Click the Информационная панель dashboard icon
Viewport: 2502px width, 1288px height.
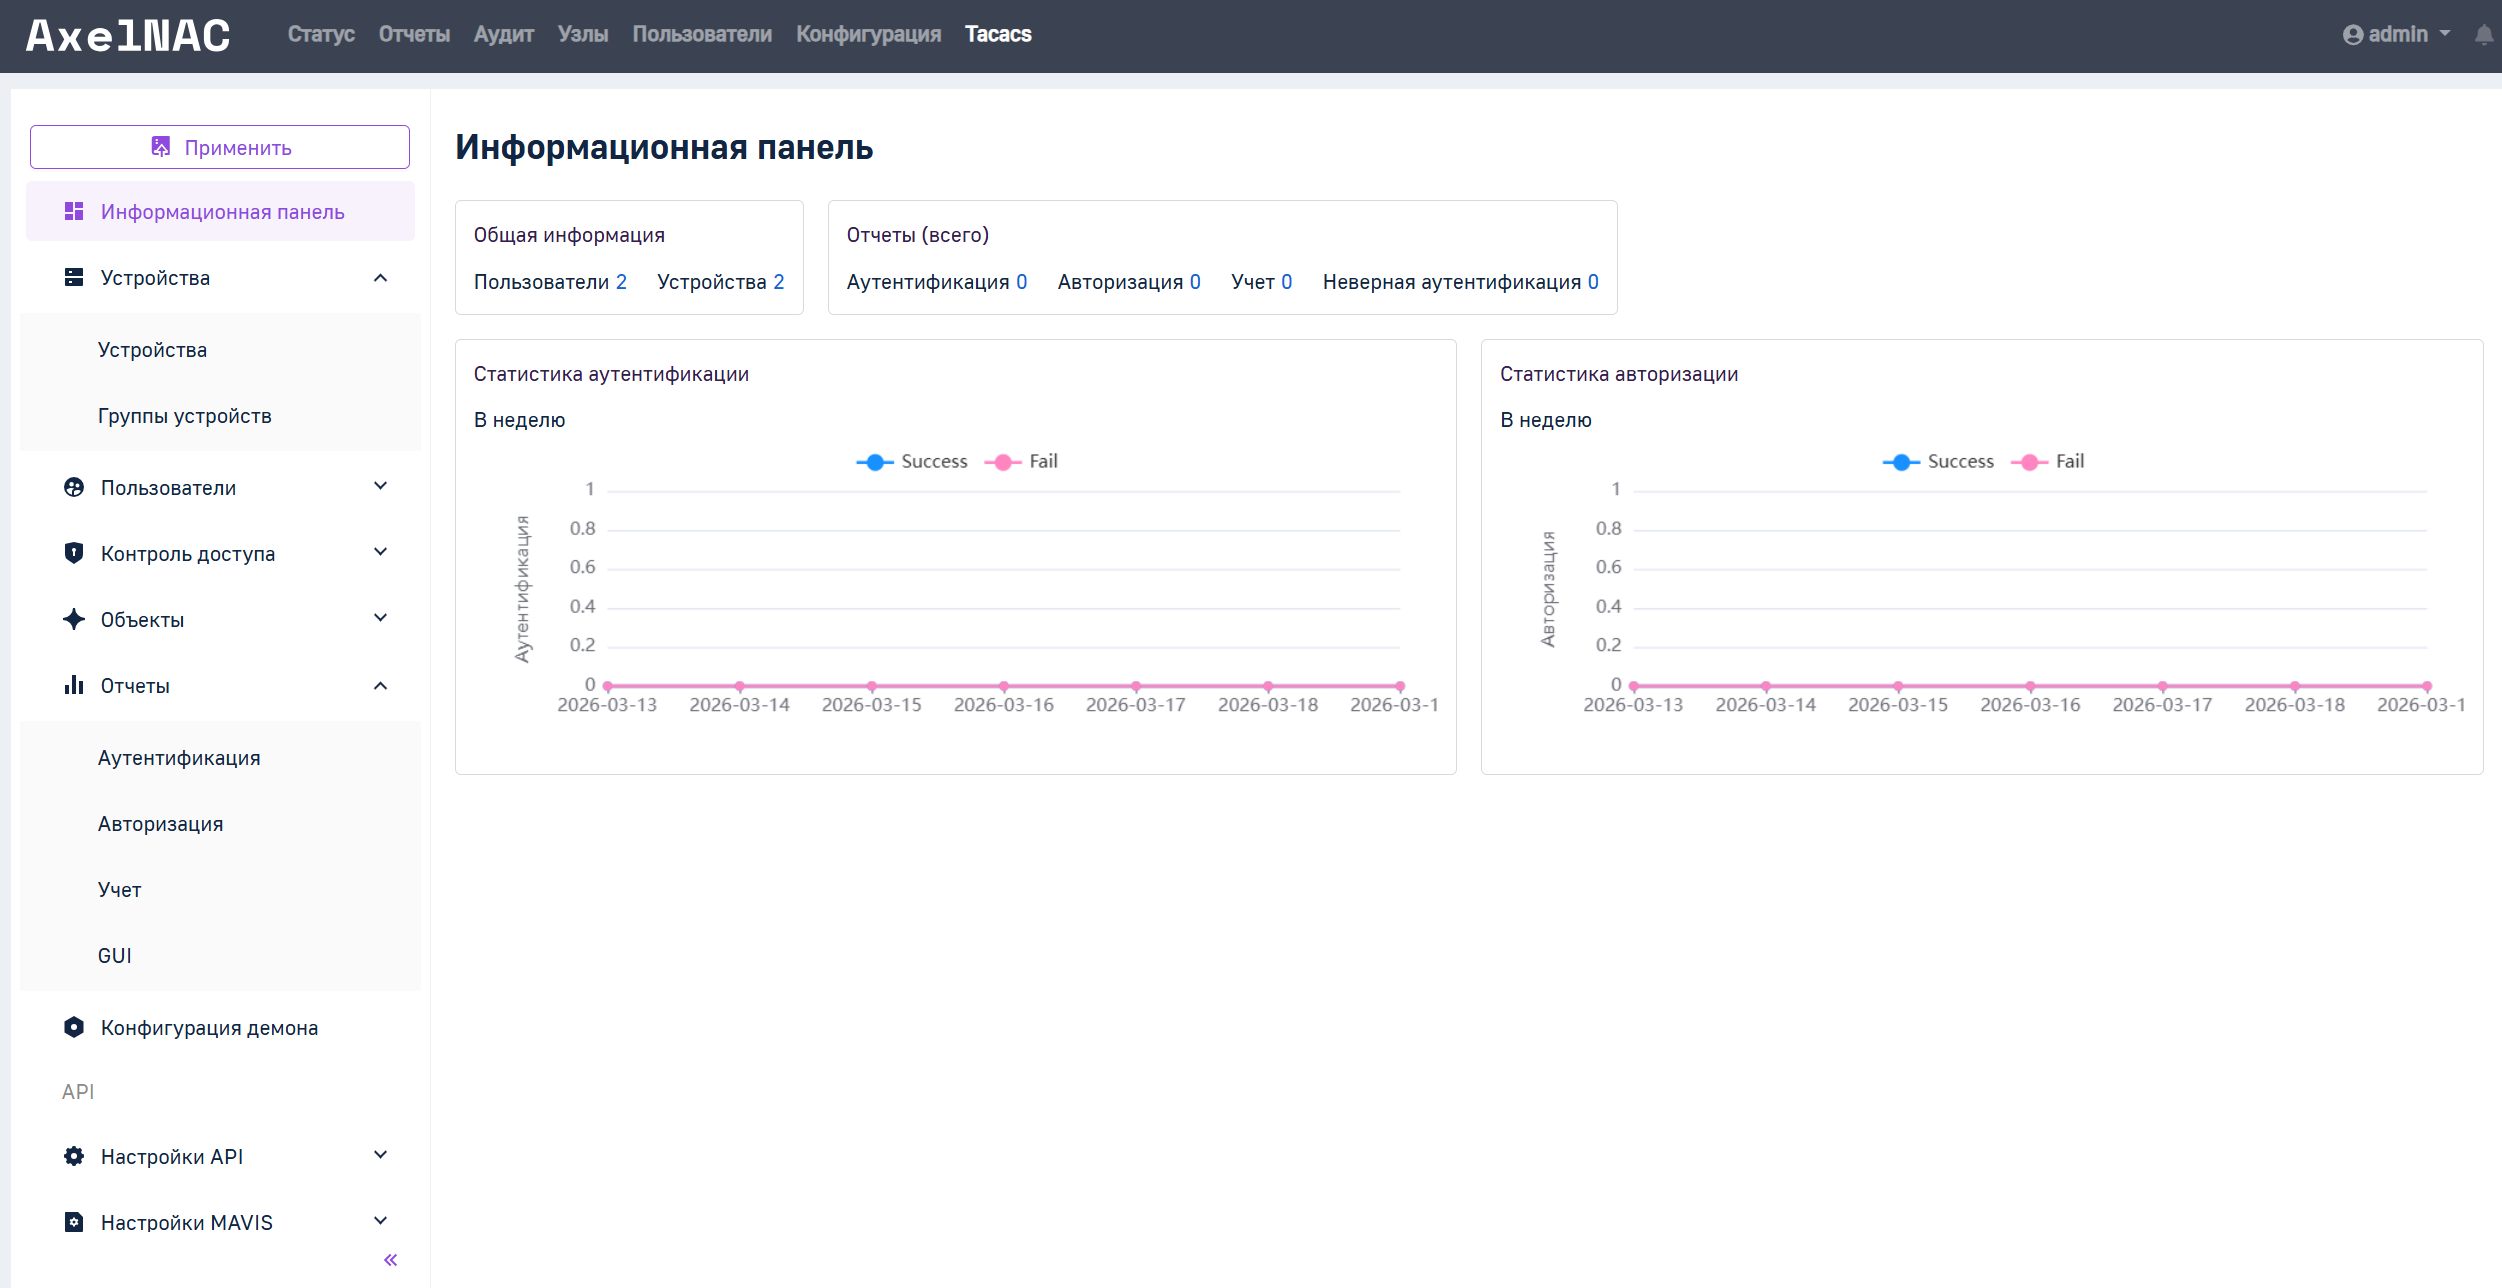[74, 211]
